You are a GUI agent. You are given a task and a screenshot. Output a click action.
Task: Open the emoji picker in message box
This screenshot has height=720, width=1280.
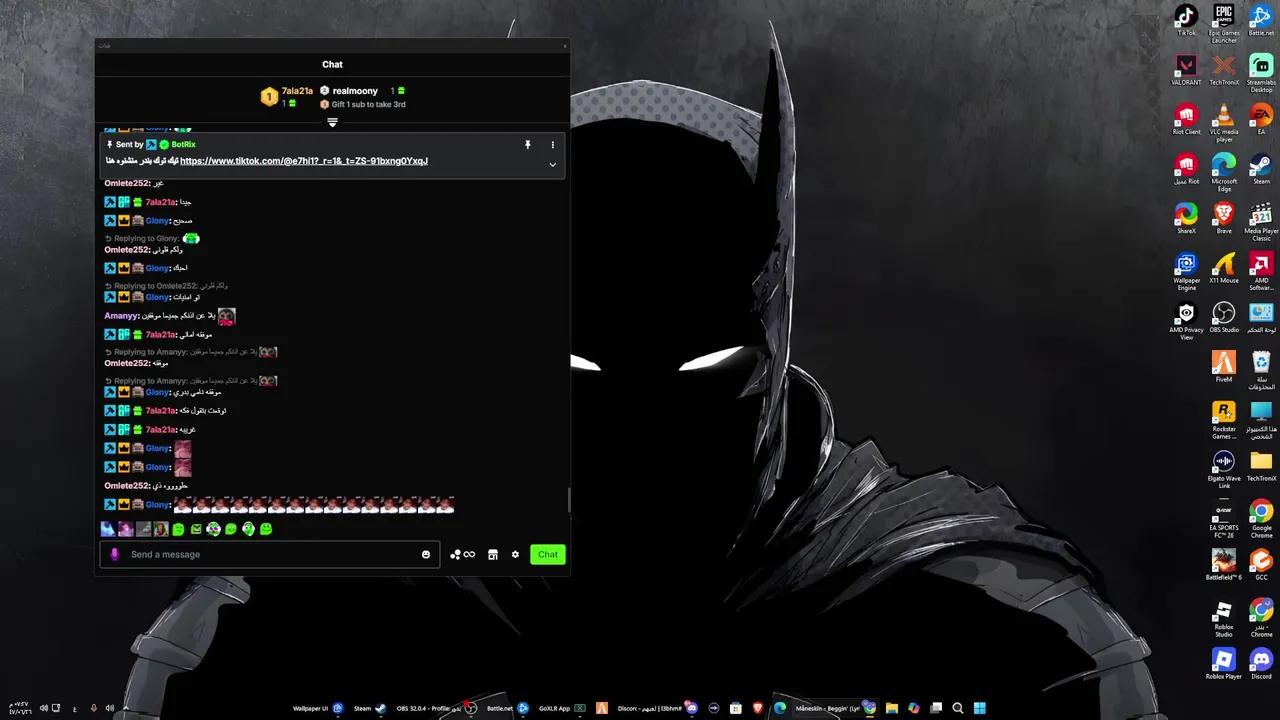click(426, 554)
